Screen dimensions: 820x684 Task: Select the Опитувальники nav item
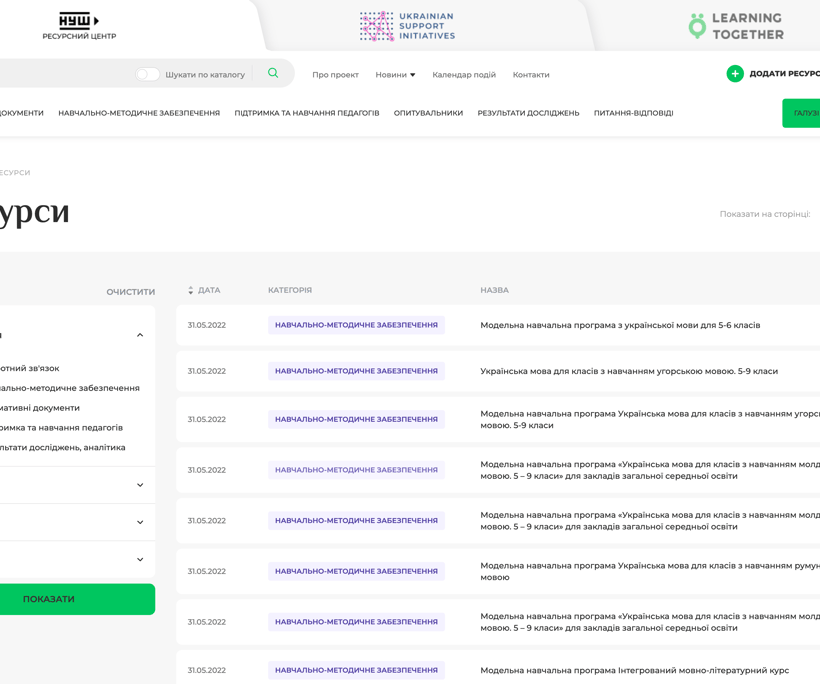coord(428,113)
